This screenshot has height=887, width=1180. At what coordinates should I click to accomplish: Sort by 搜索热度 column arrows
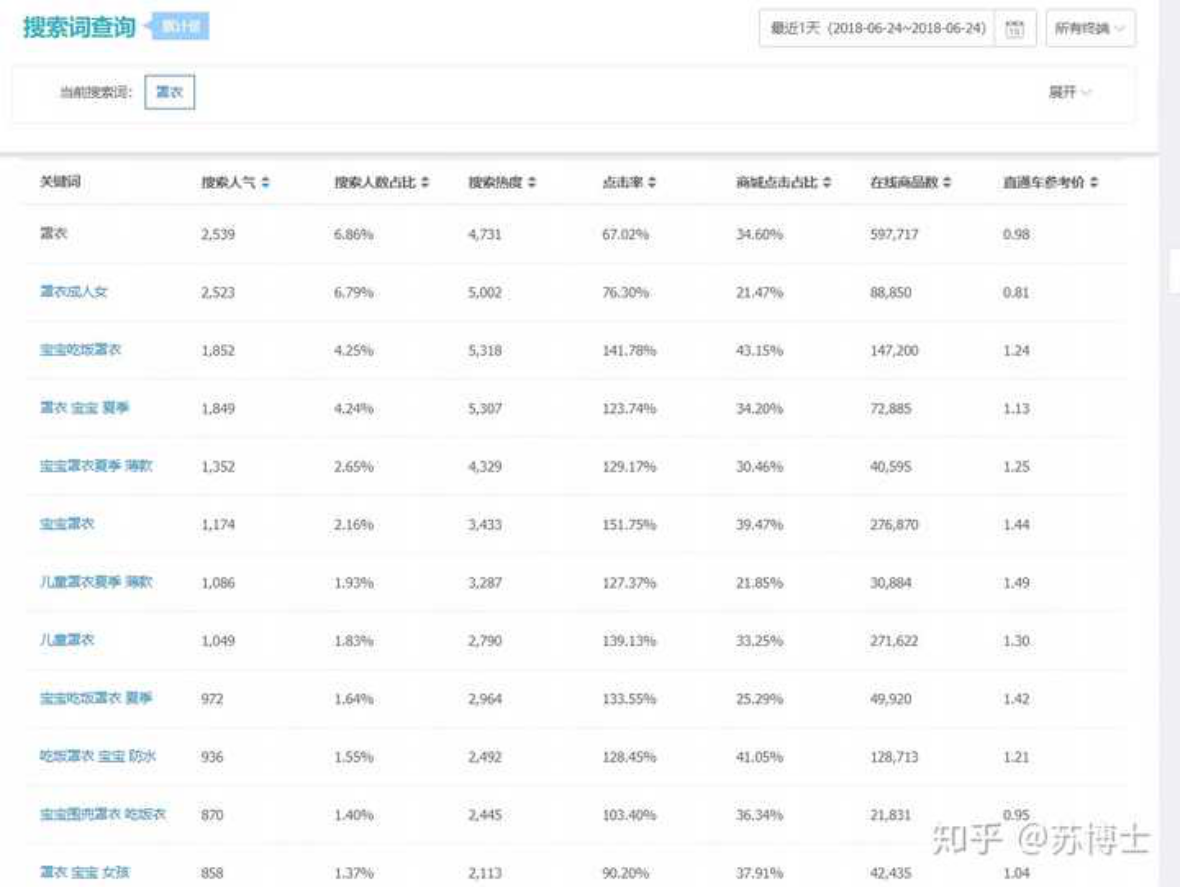[532, 182]
